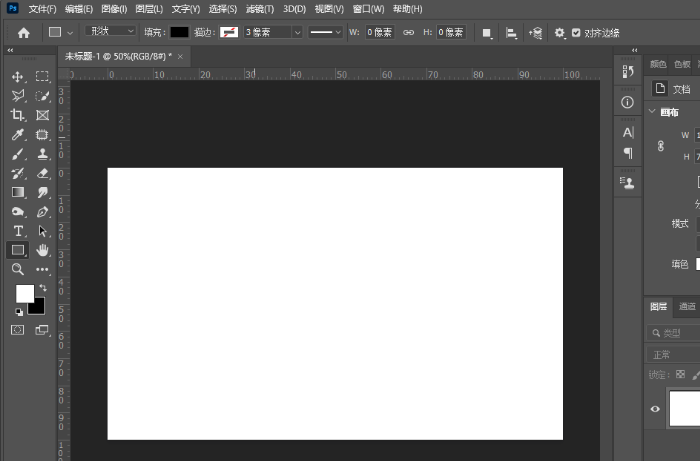Collapse the left toolbar panel
The width and height of the screenshot is (700, 461).
10,50
